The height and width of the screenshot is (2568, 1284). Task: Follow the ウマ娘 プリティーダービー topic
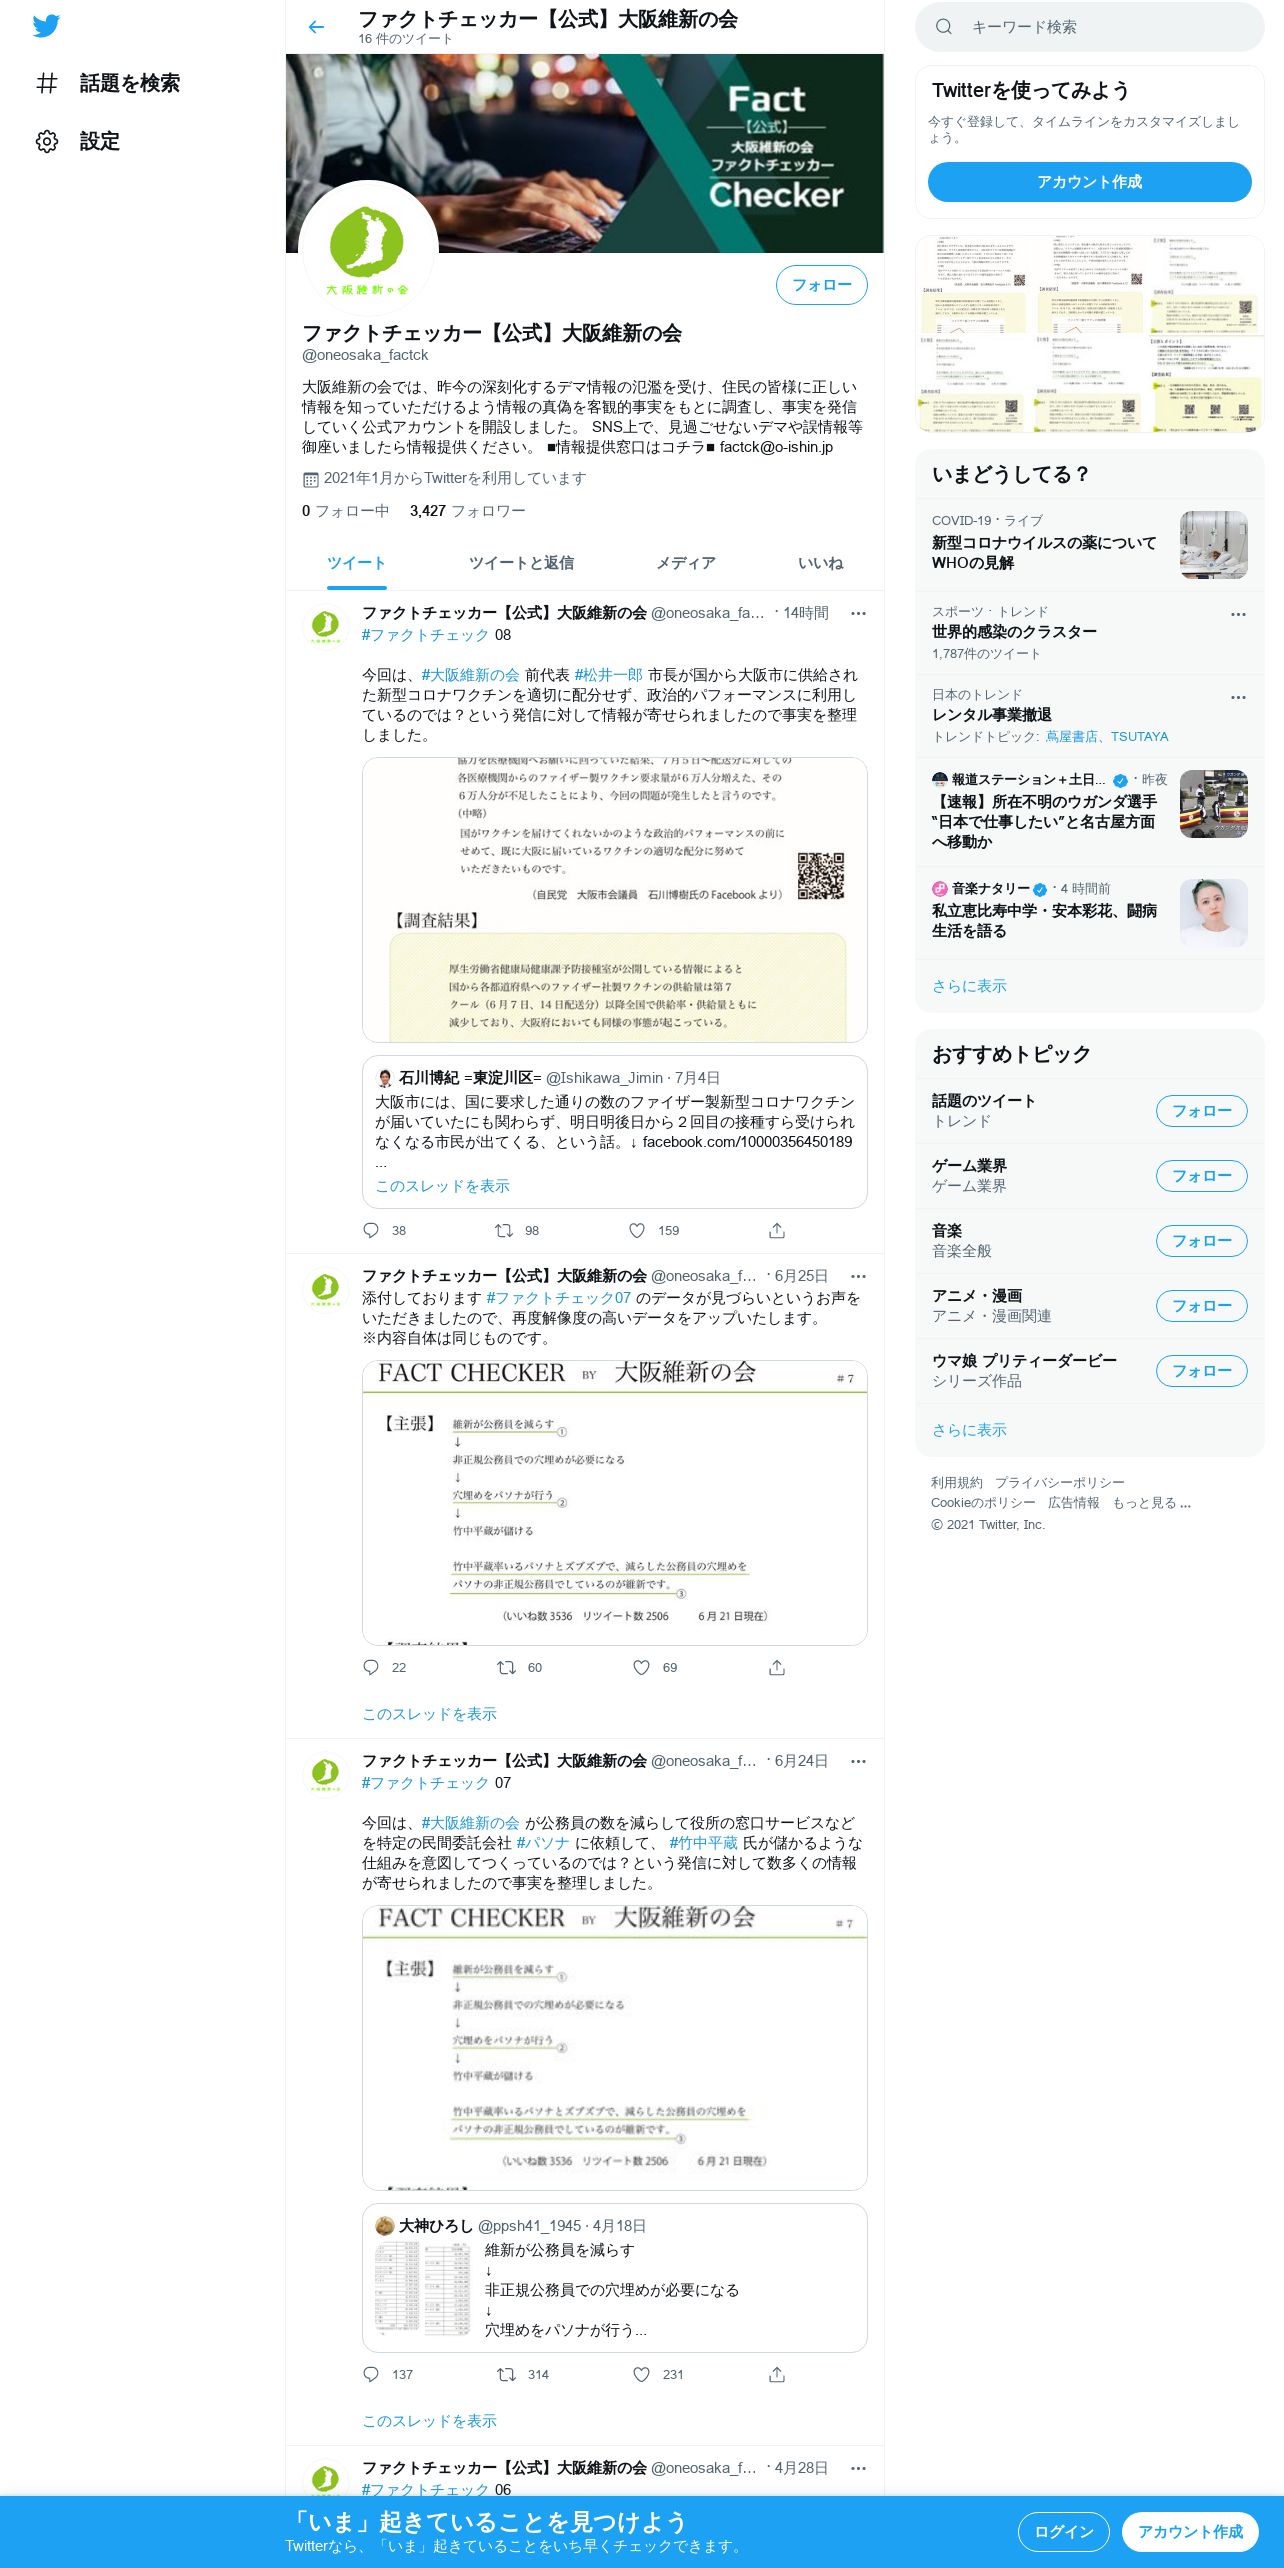1201,1371
